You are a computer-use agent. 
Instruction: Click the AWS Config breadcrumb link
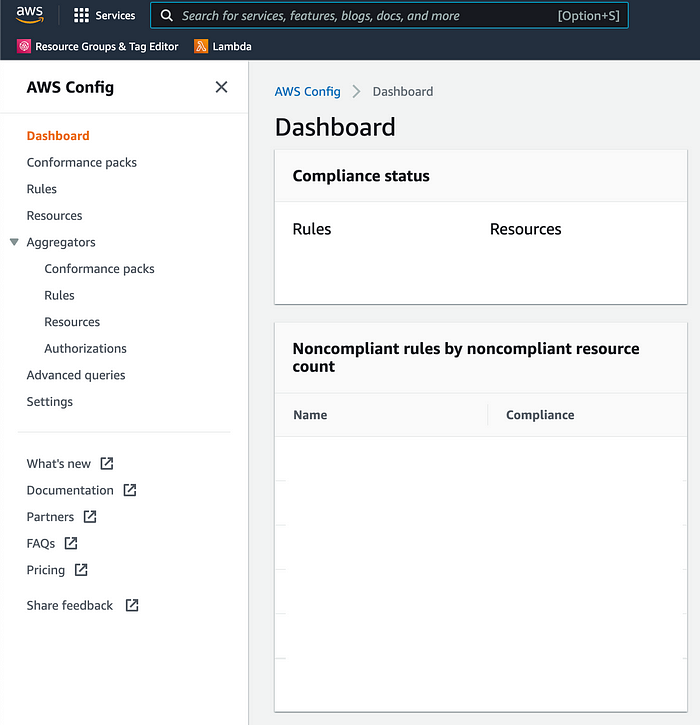(x=307, y=92)
